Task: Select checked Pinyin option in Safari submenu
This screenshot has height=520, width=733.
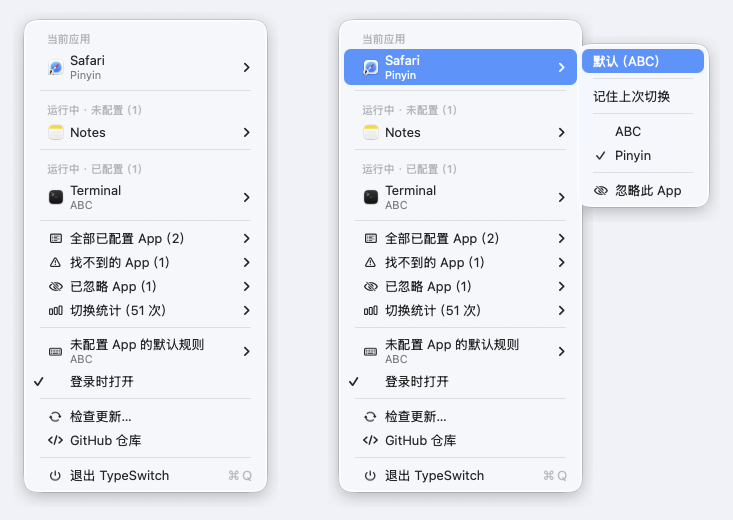Action: pyautogui.click(x=643, y=155)
